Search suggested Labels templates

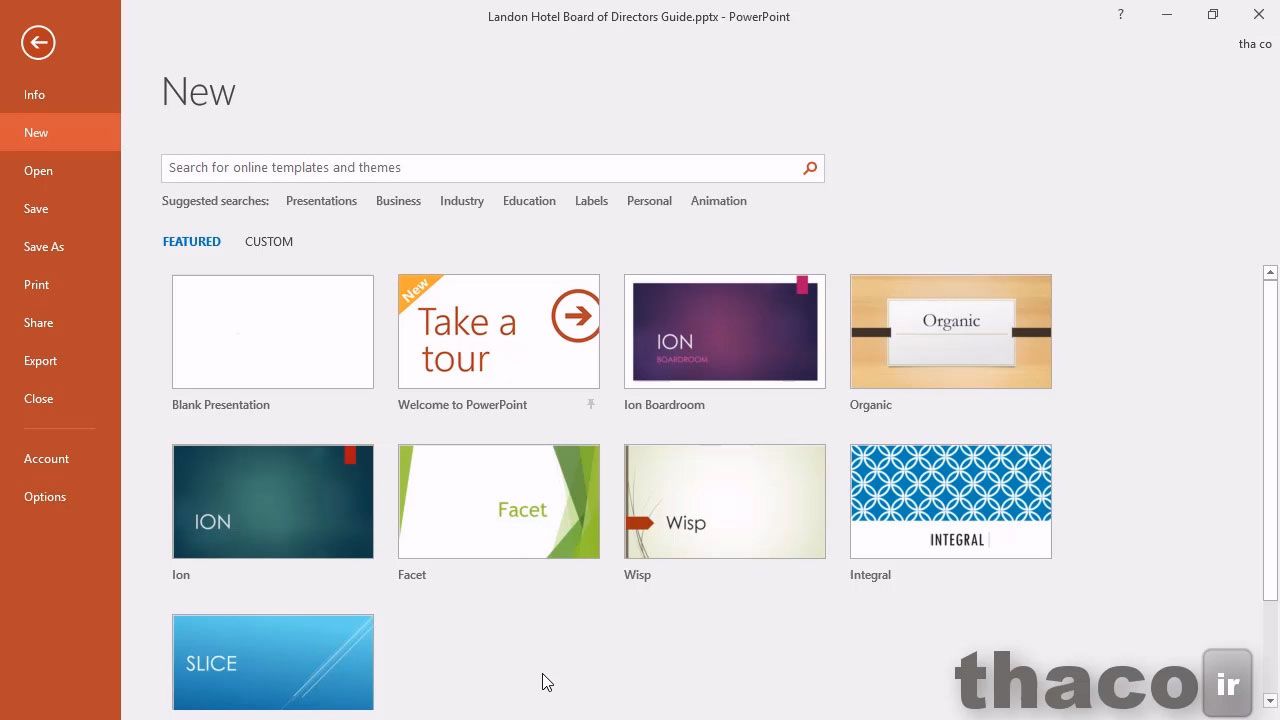(591, 201)
